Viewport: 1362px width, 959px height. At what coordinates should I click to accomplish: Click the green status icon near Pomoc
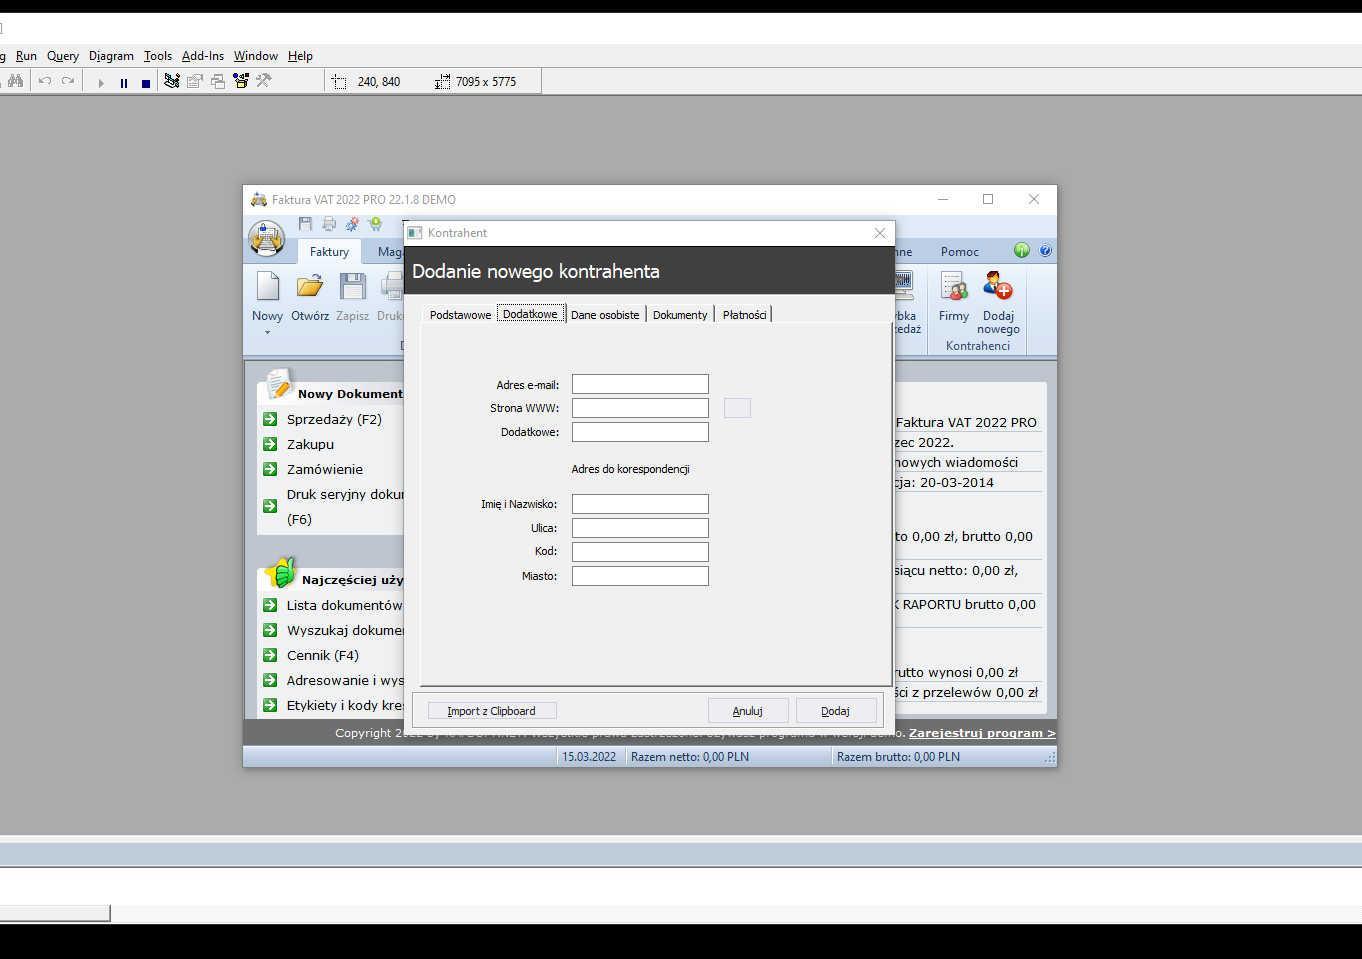coord(1021,251)
